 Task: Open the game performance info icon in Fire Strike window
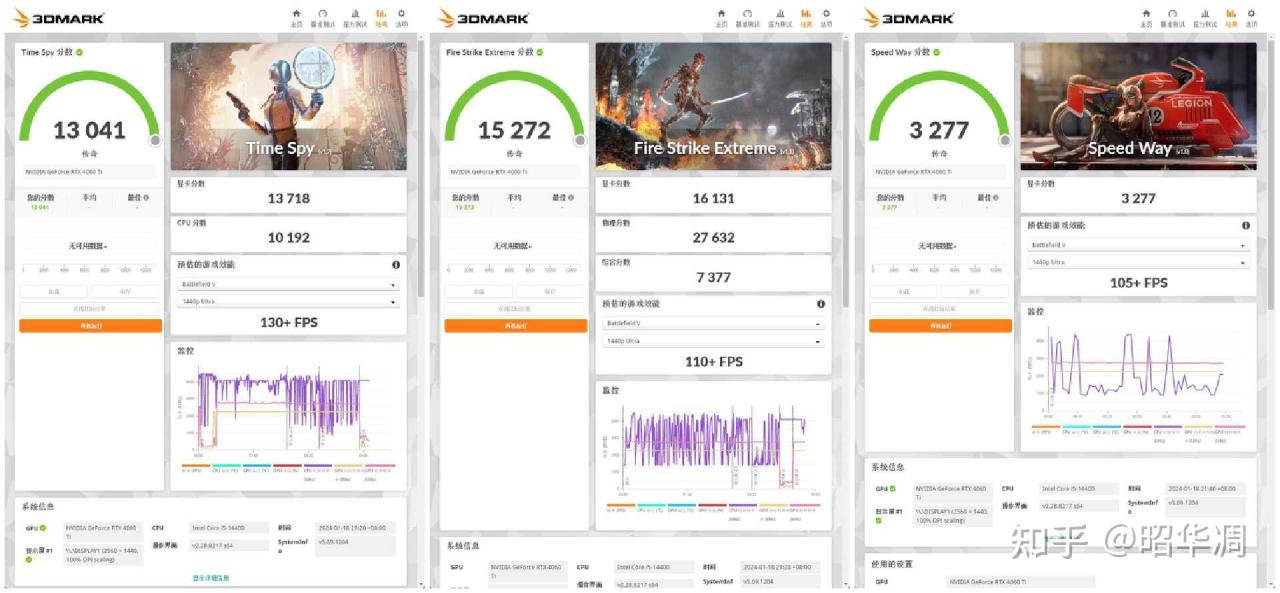821,304
